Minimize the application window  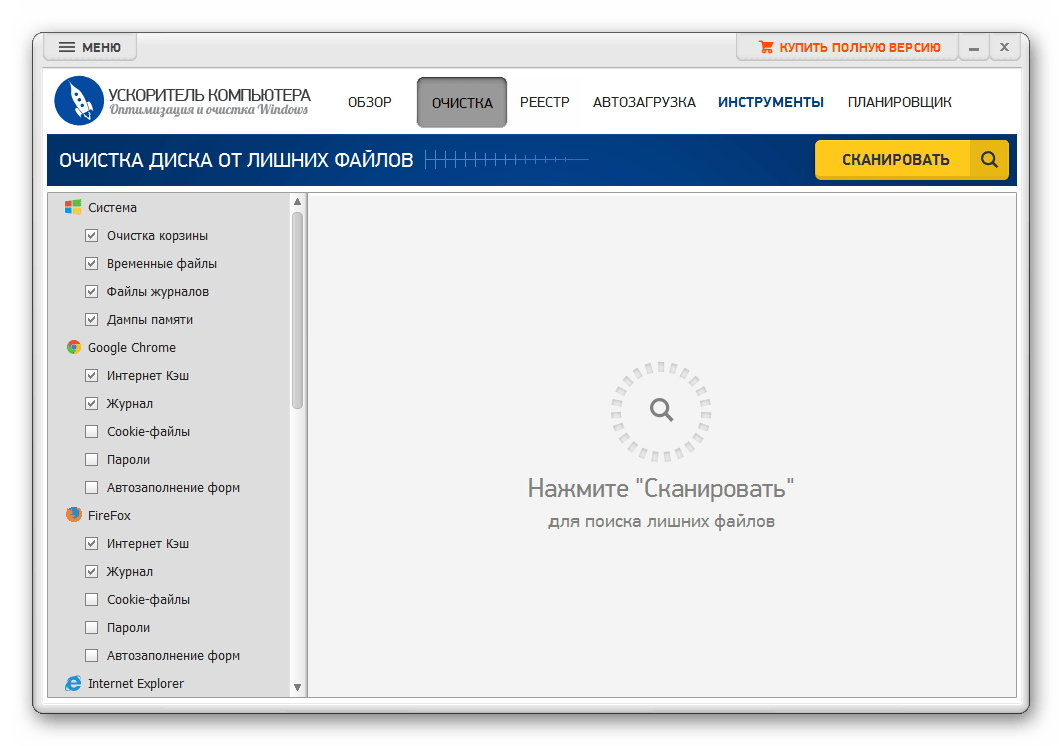tap(974, 47)
